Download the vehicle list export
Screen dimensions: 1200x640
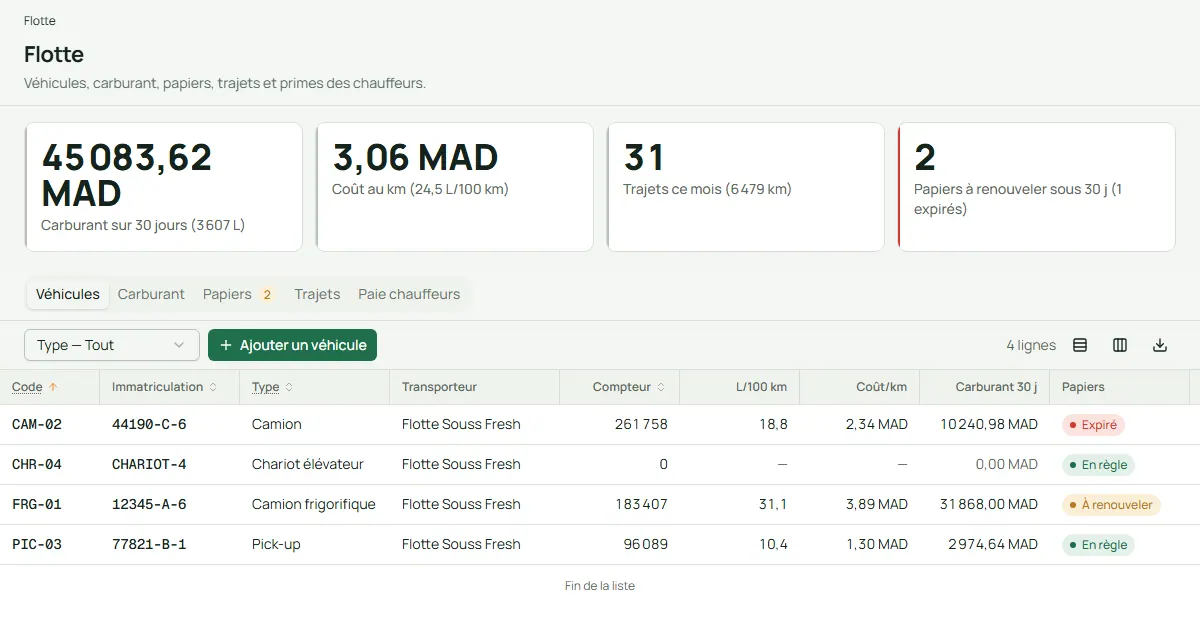coord(1160,345)
